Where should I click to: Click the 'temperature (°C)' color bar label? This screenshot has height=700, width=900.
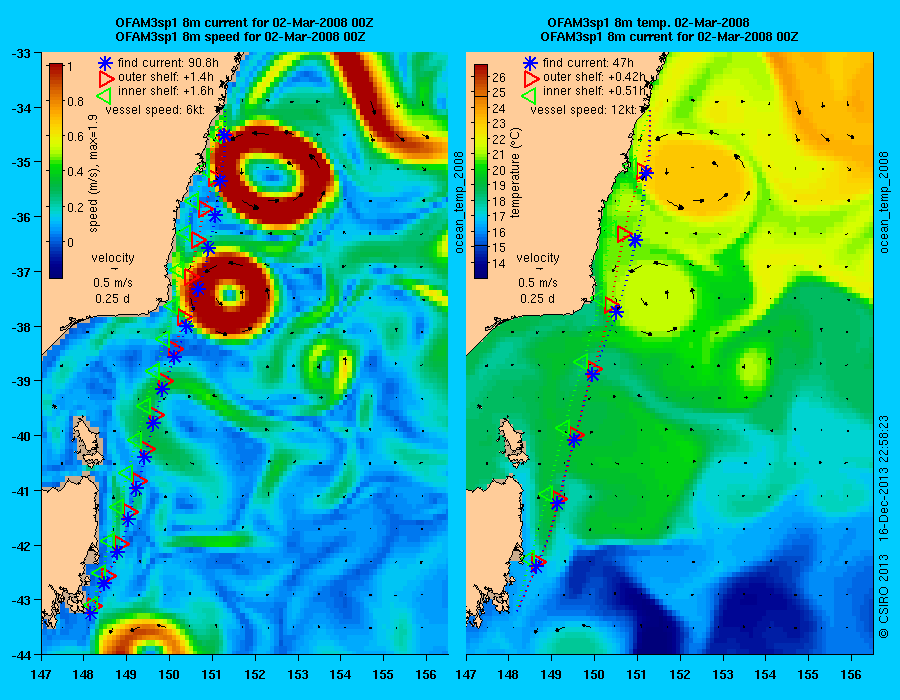coord(515,172)
